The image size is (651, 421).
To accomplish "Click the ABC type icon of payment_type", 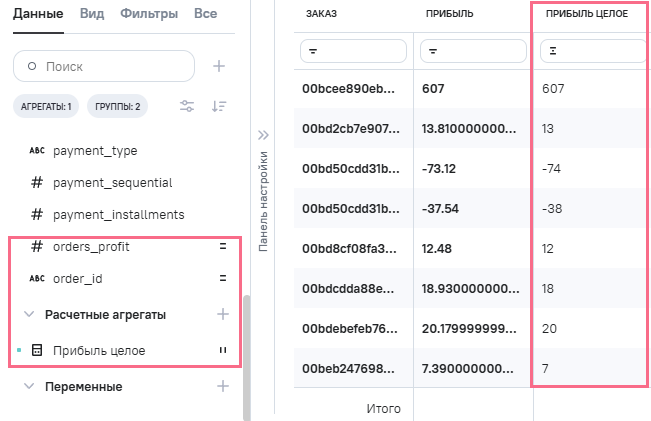I will (x=37, y=151).
